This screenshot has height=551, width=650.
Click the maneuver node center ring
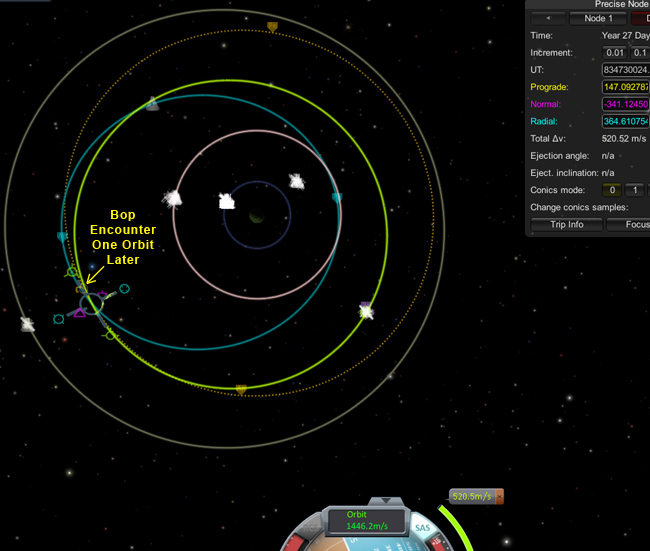[91, 304]
